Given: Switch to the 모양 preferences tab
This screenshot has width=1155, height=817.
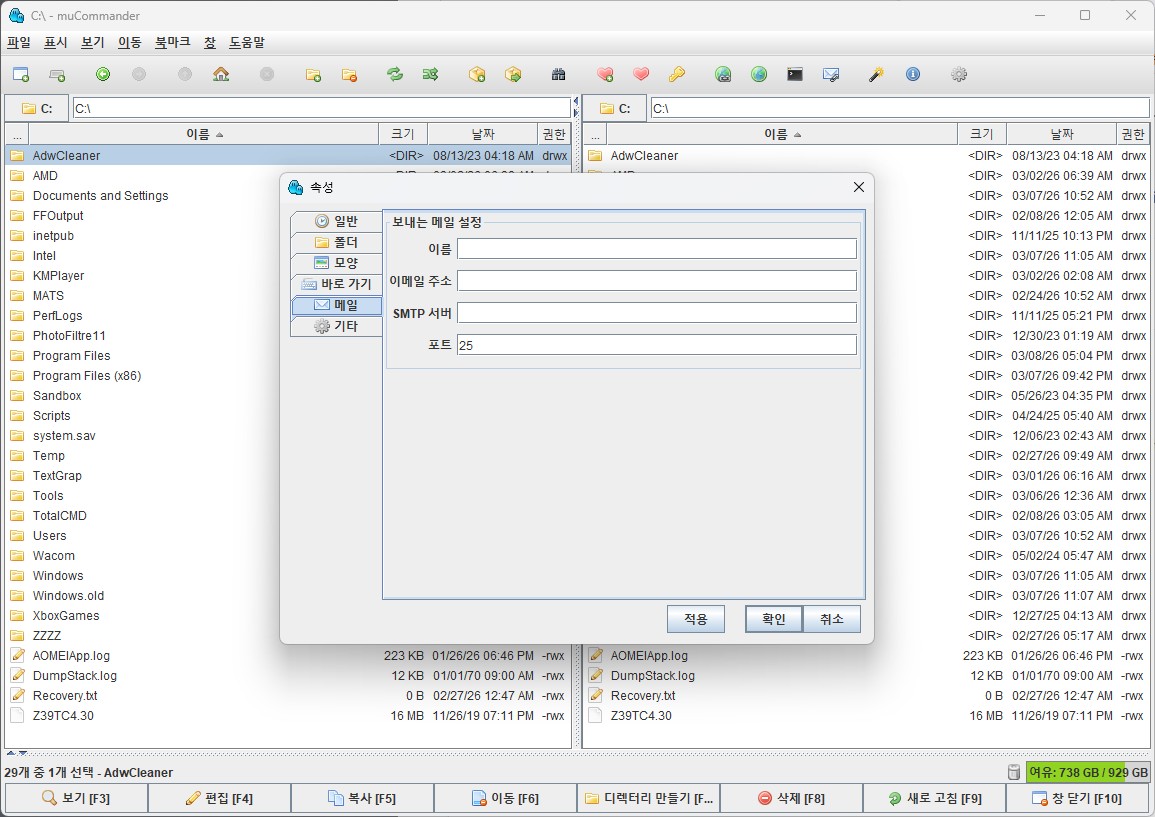Looking at the screenshot, I should [x=337, y=263].
